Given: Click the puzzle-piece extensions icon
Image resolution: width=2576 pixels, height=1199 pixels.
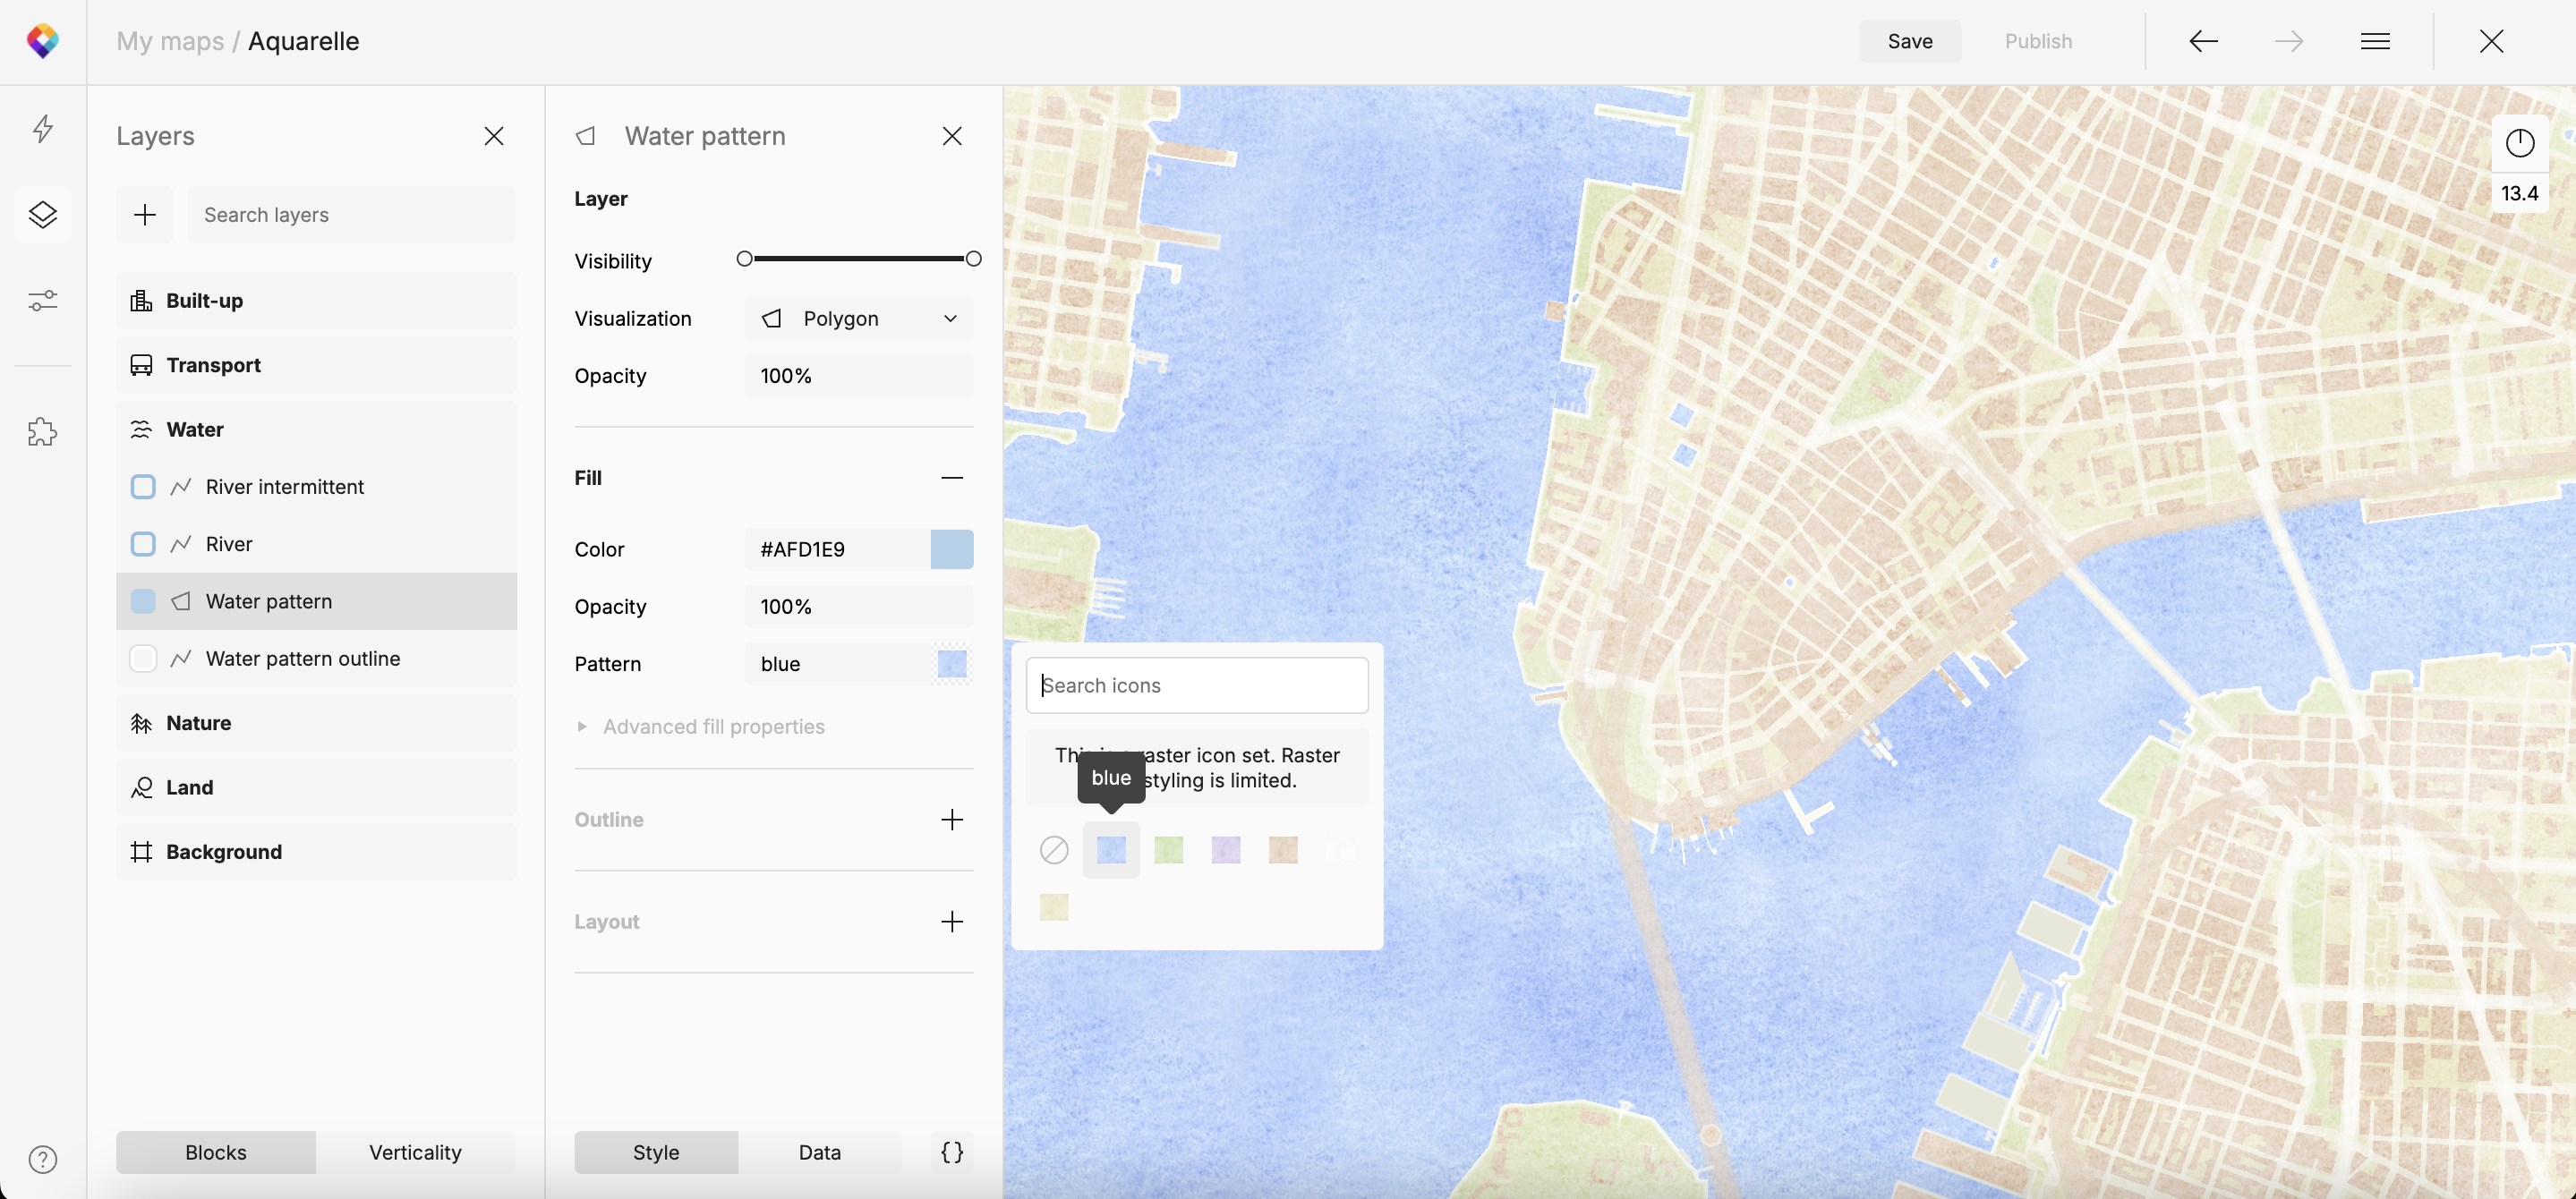Looking at the screenshot, I should [42, 432].
